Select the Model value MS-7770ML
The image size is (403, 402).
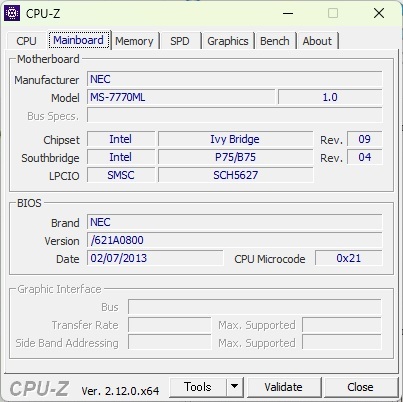coord(181,97)
